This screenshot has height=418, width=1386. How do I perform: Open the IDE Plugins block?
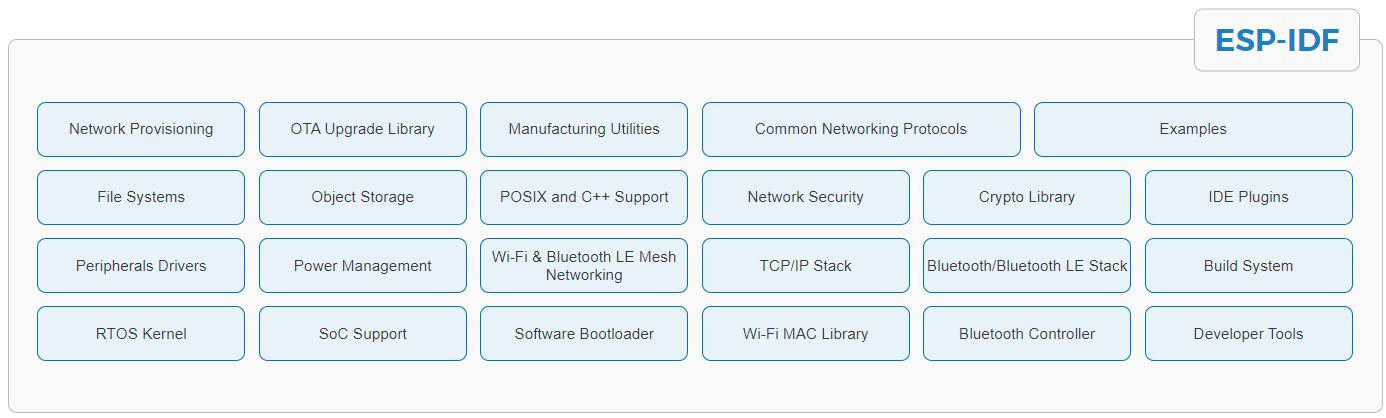(x=1249, y=197)
